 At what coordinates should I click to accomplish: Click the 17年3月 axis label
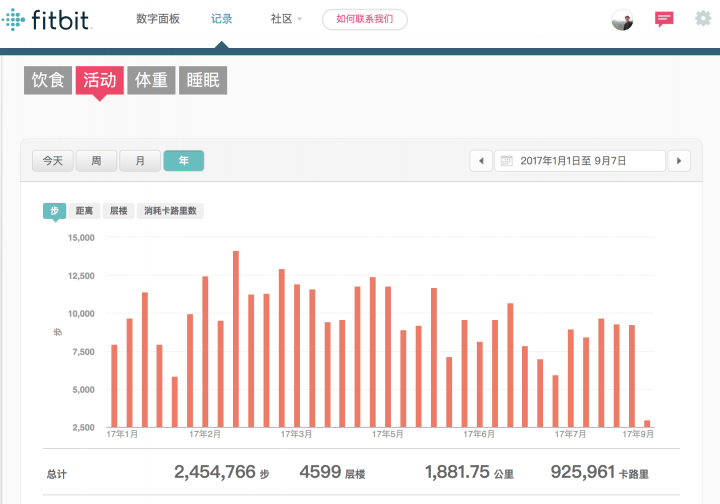click(296, 434)
